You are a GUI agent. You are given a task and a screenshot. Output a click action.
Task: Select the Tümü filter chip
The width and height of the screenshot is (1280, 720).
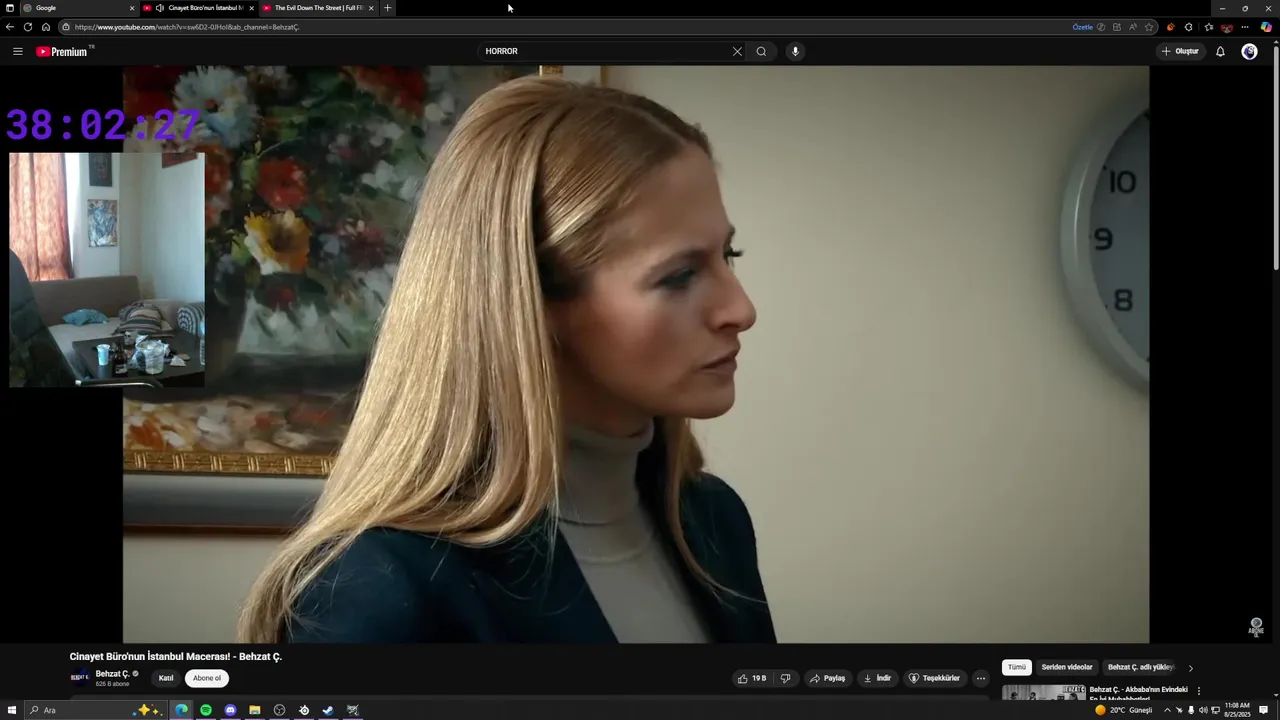[x=1017, y=667]
